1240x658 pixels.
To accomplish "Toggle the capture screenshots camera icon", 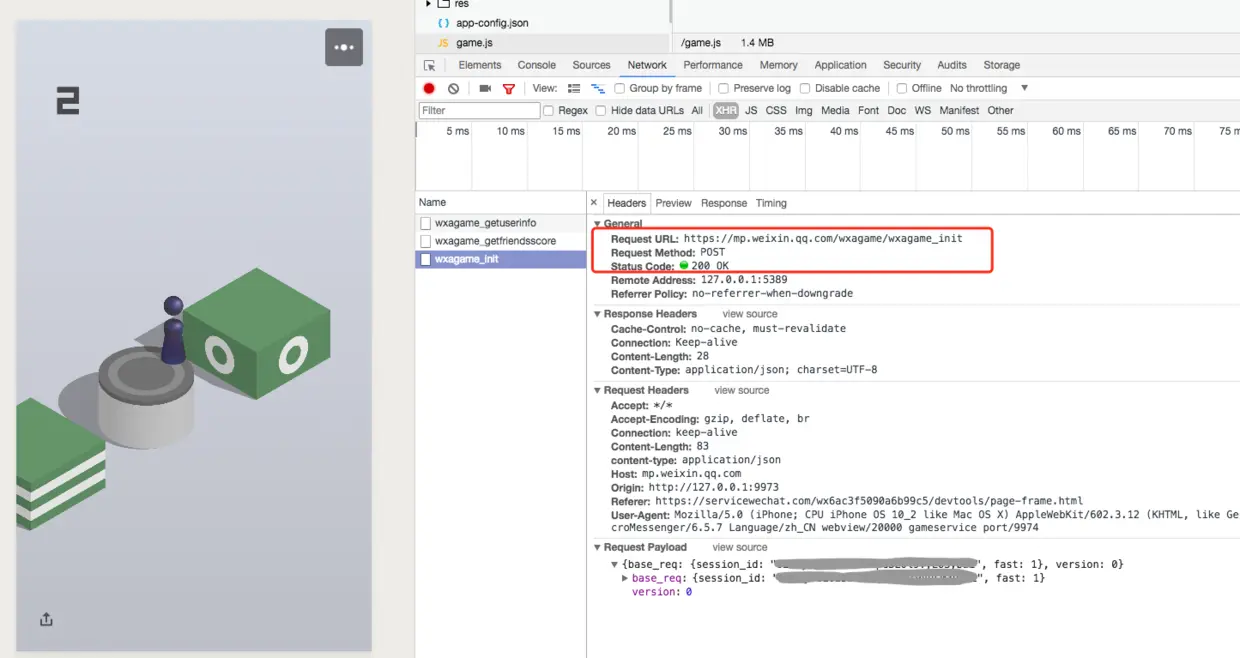I will tap(485, 88).
